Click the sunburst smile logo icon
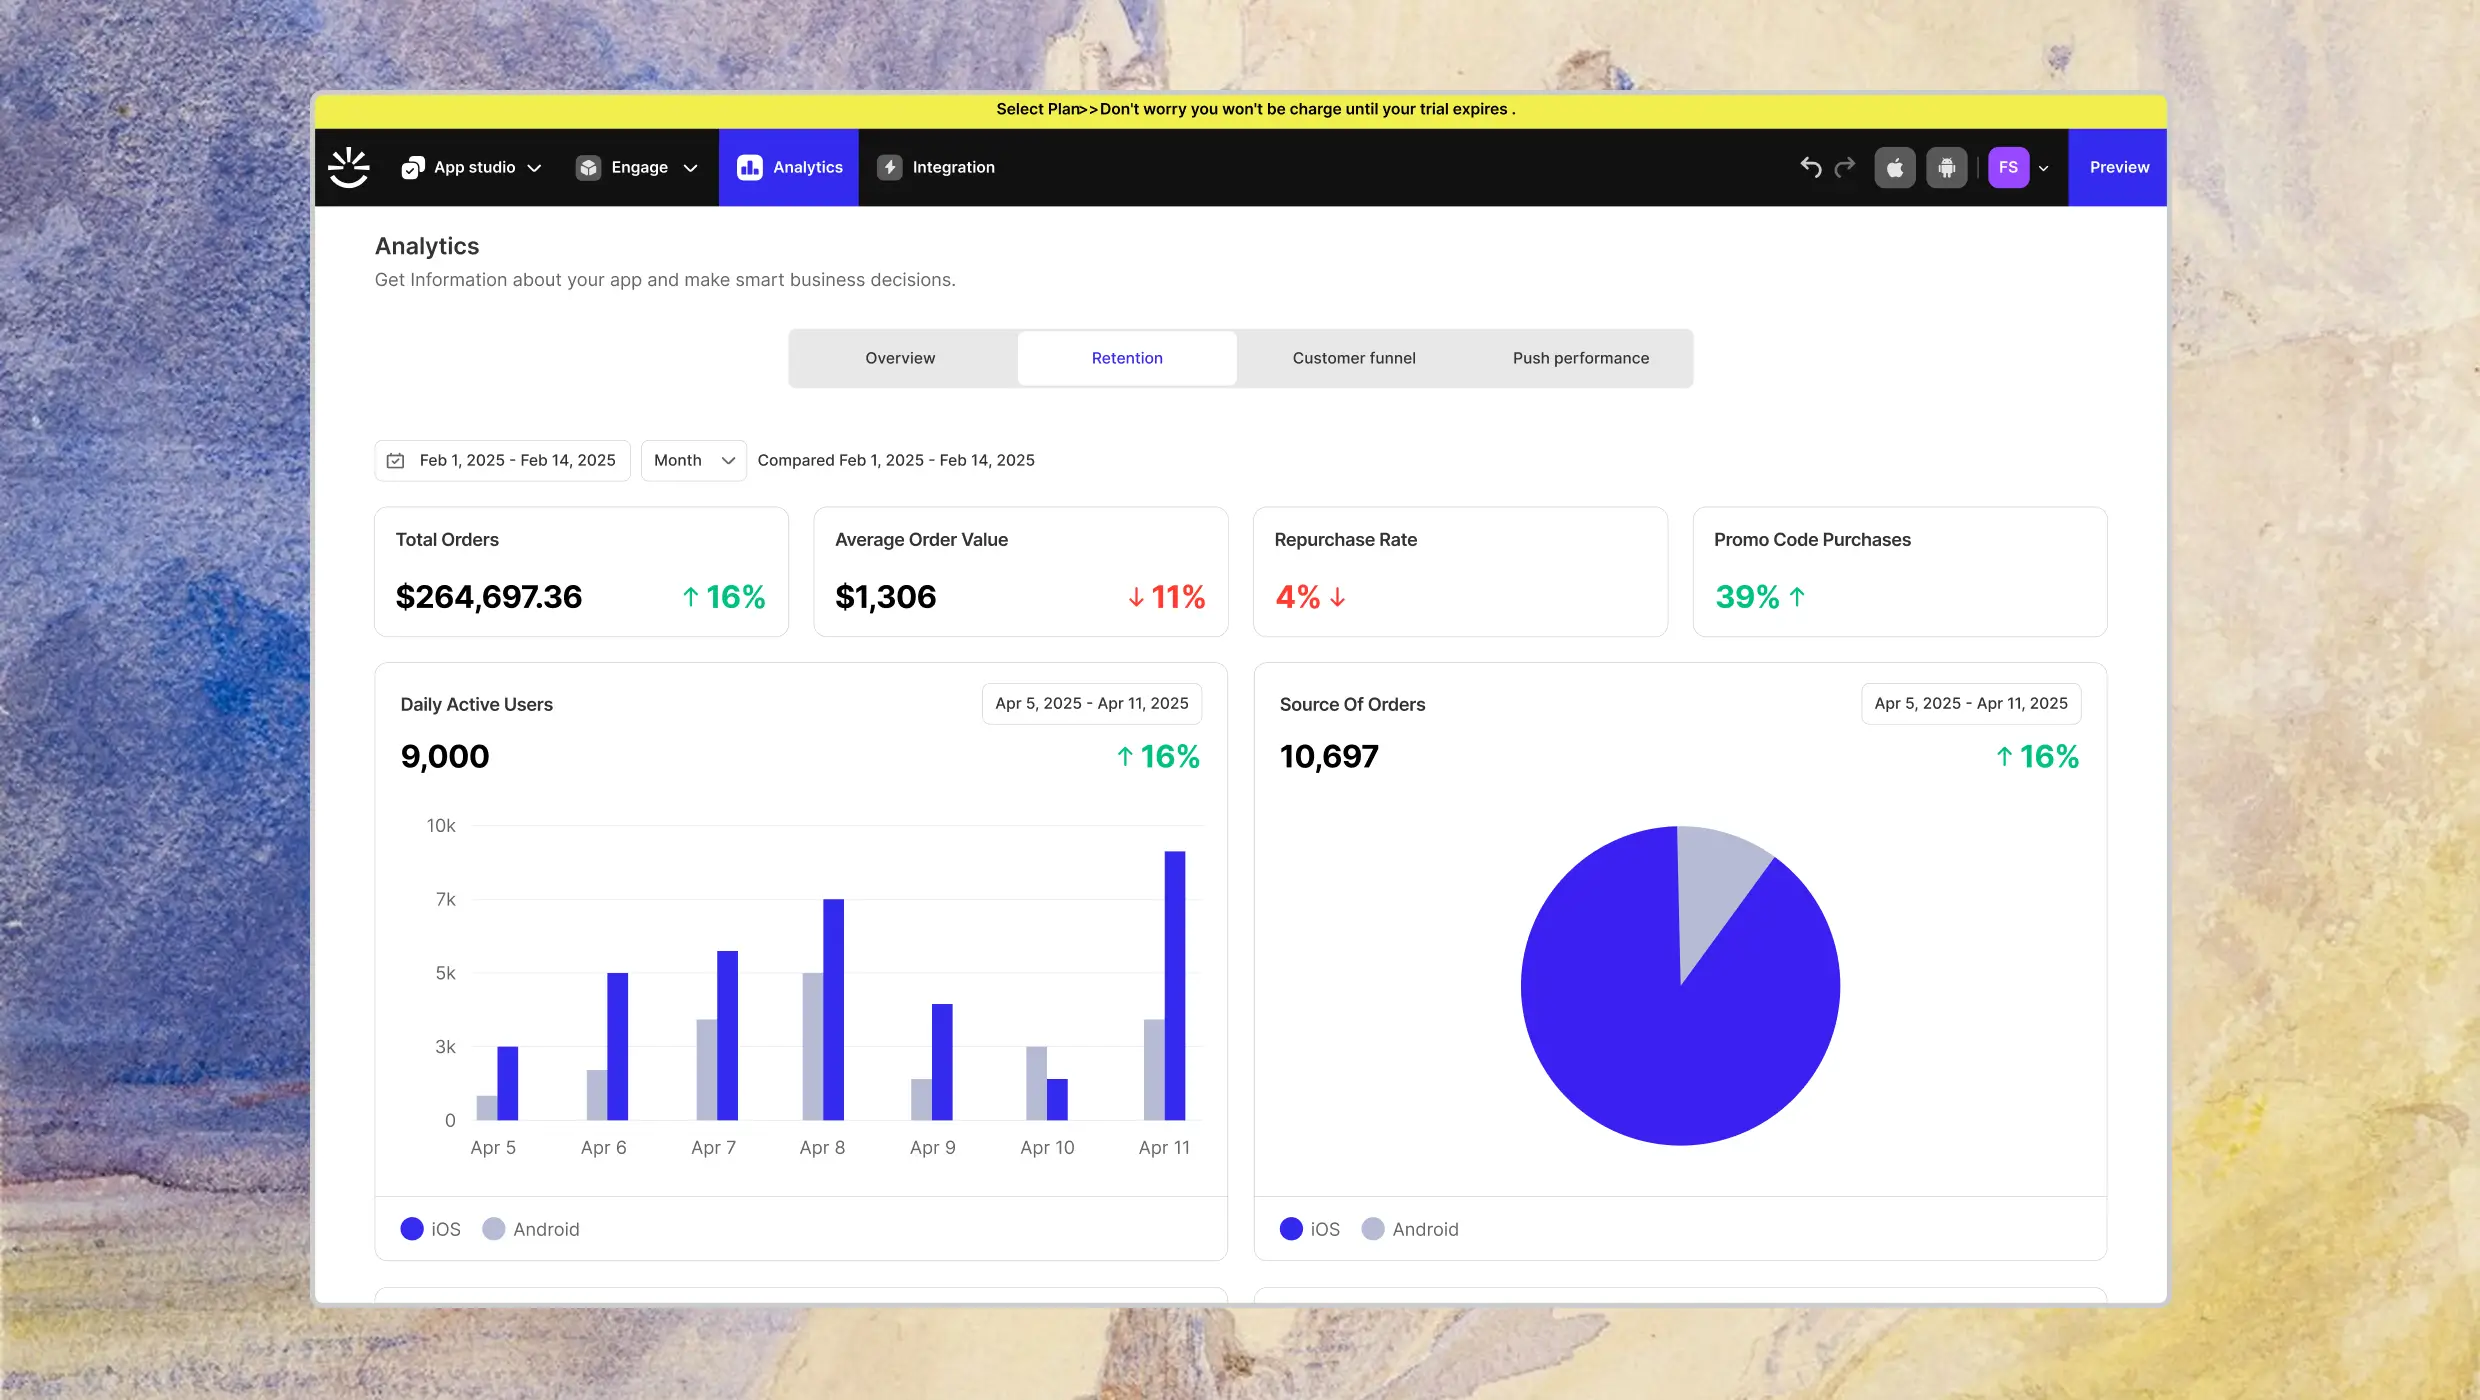2480x1400 pixels. tap(349, 167)
